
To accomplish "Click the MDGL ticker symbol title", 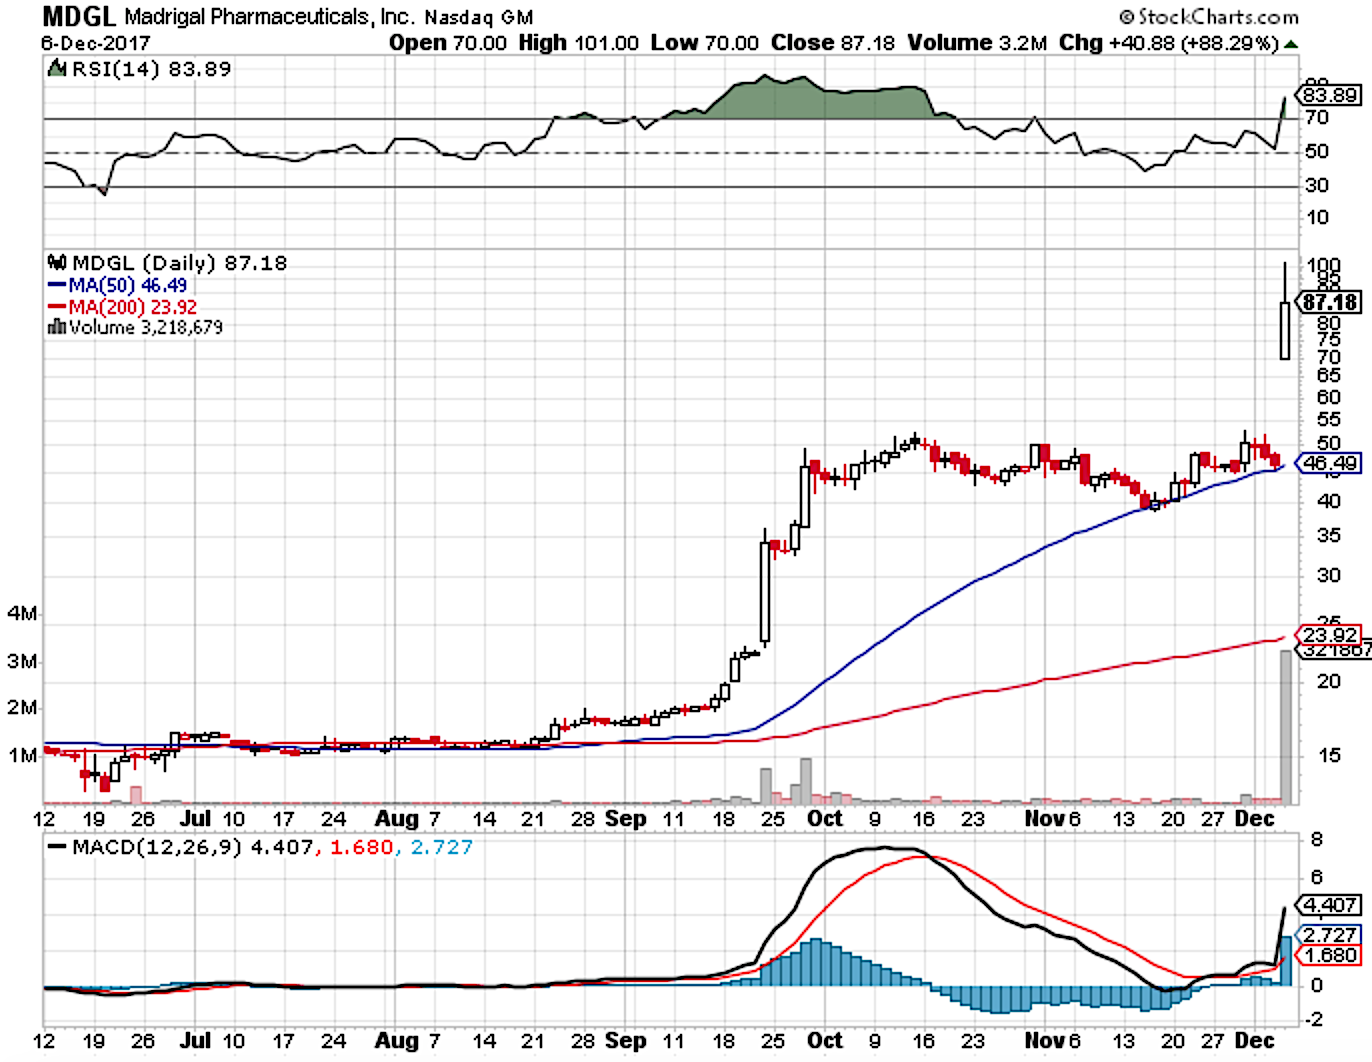I will click(x=78, y=16).
